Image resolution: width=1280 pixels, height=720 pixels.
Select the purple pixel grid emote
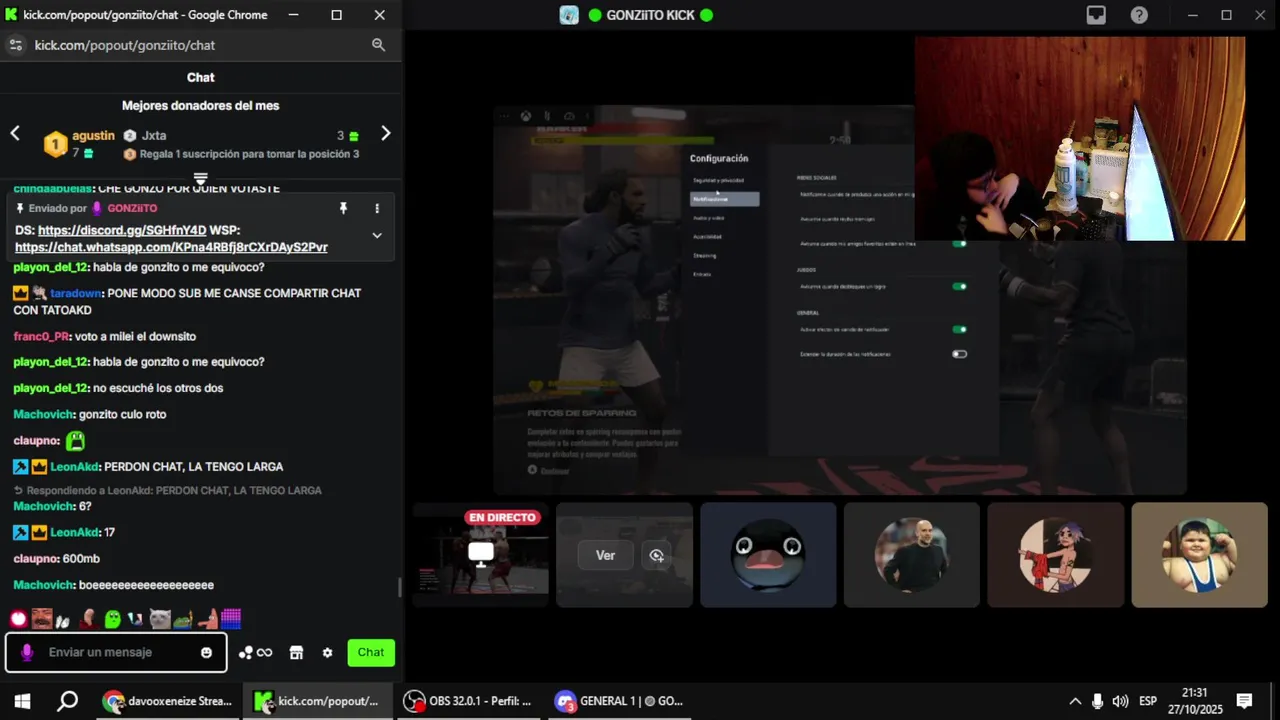coord(231,619)
